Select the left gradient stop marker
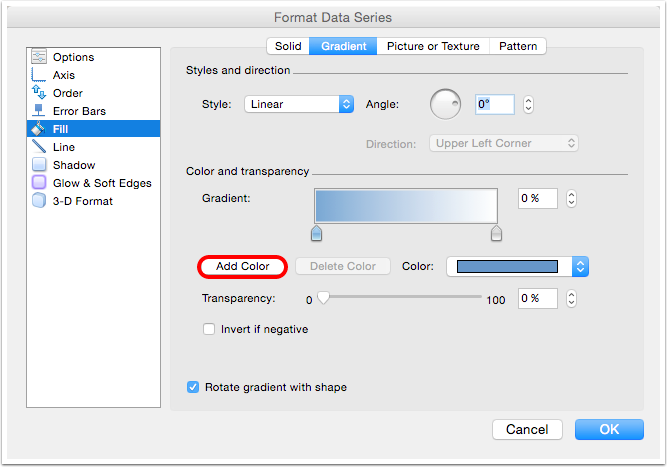 (x=317, y=234)
